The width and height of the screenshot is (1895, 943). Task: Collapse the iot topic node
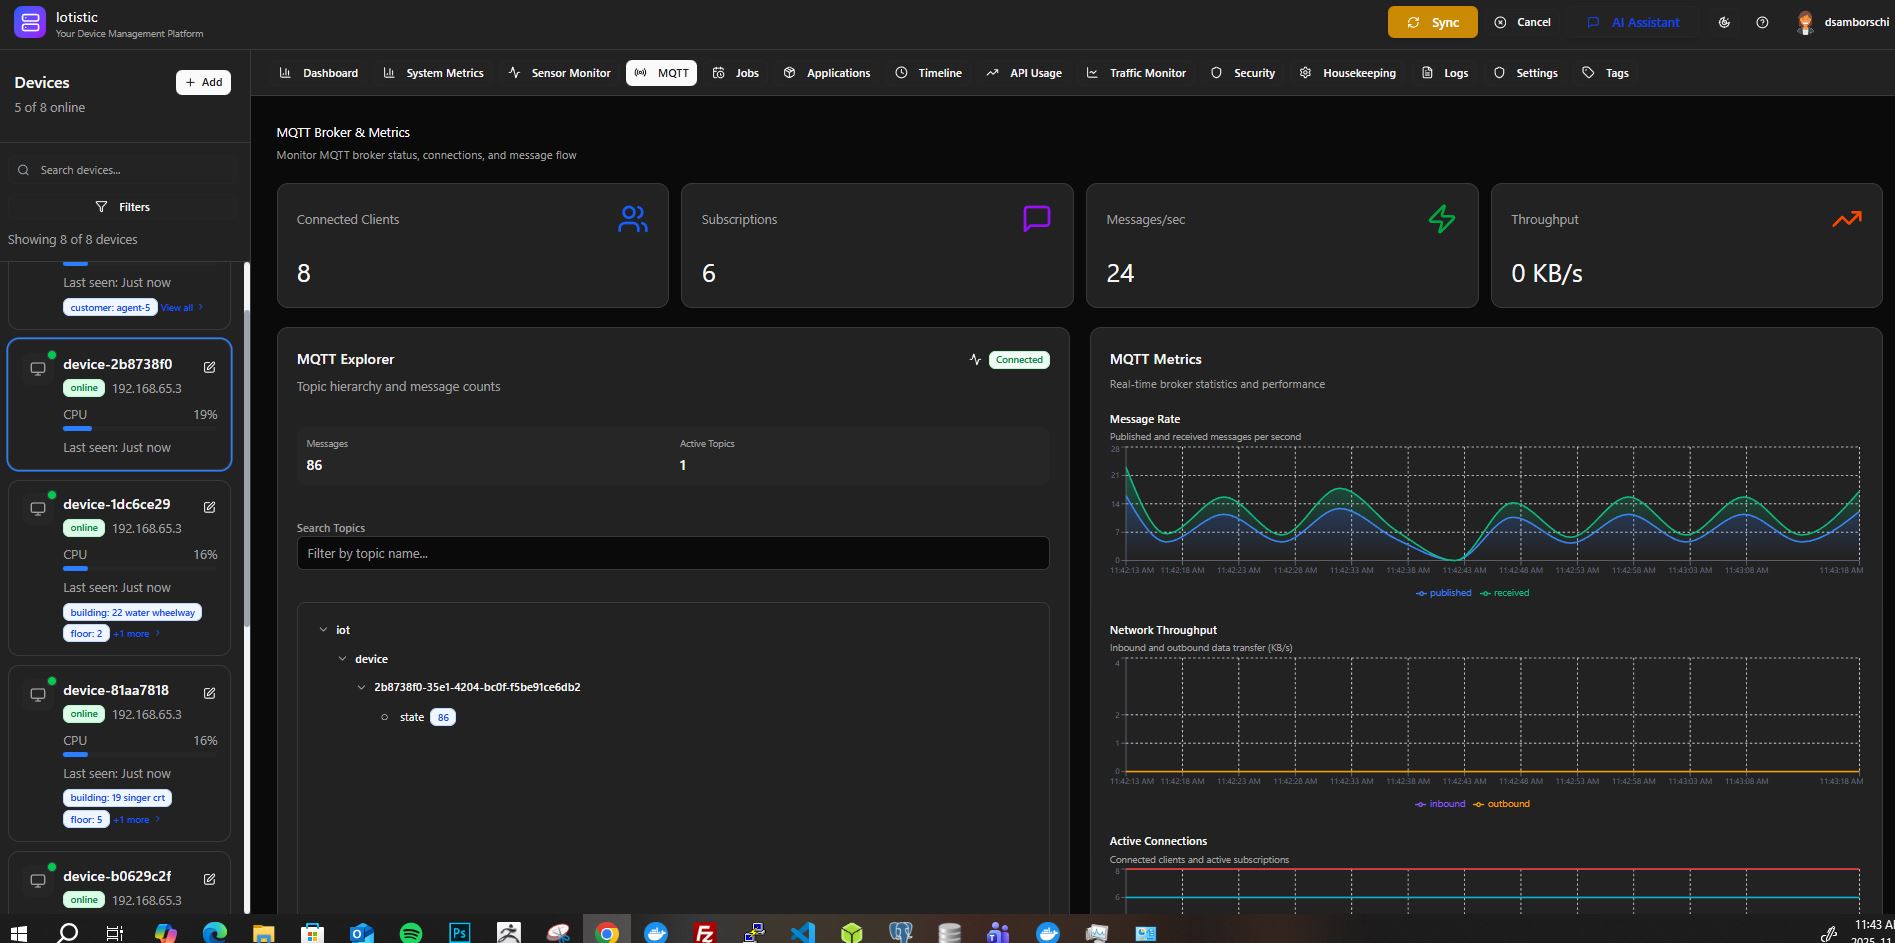pos(323,629)
